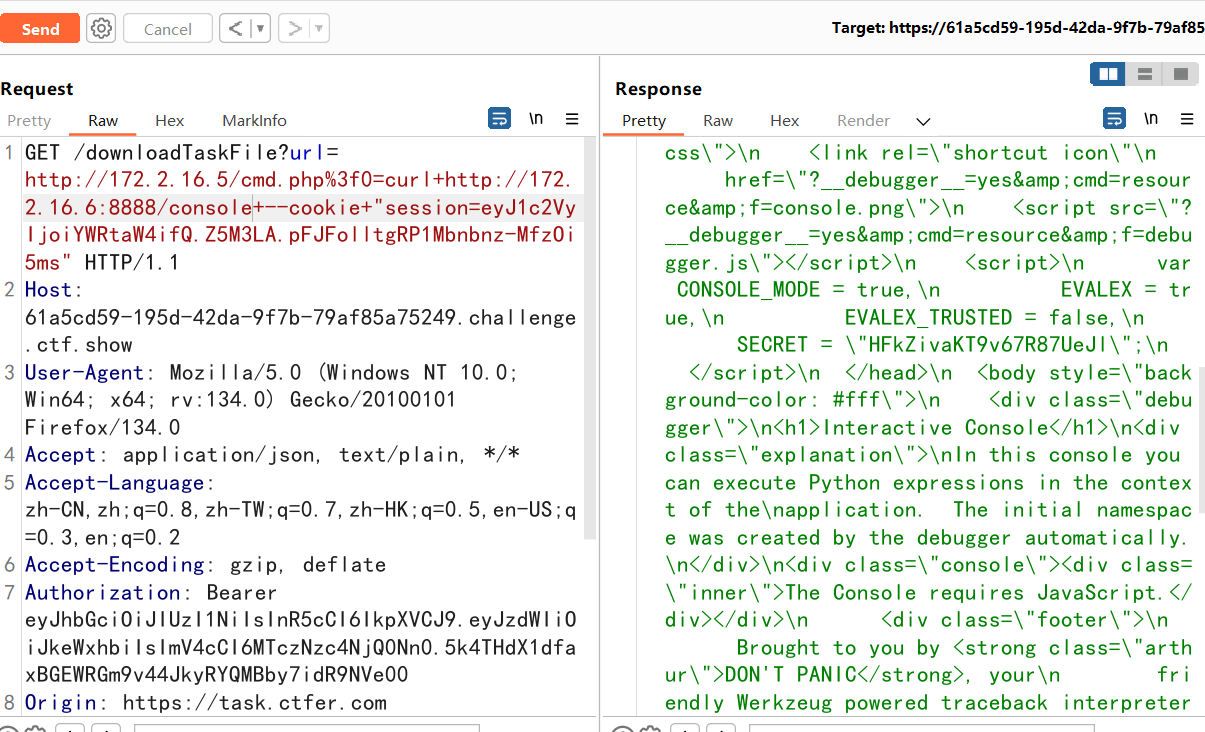Screen dimensions: 1205x732
Task: Open the Request panel hamburger menu
Action: (572, 119)
